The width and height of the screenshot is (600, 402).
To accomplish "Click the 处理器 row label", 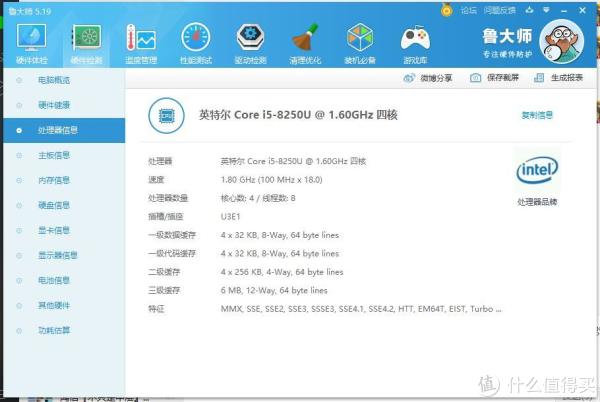I will click(x=160, y=161).
